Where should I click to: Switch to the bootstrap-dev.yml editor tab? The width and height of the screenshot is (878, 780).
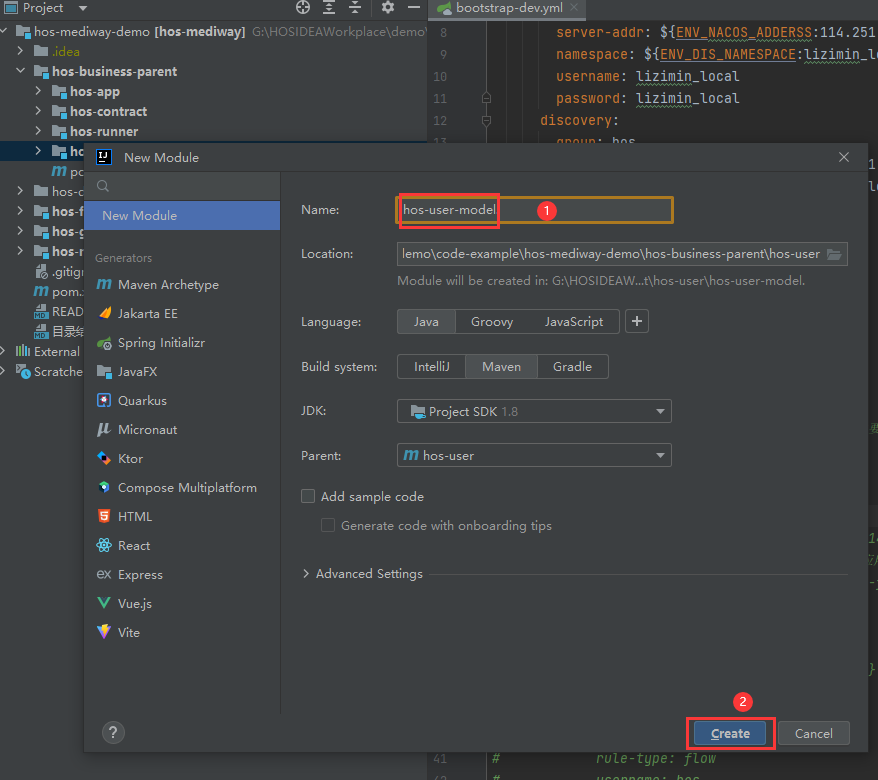[495, 8]
